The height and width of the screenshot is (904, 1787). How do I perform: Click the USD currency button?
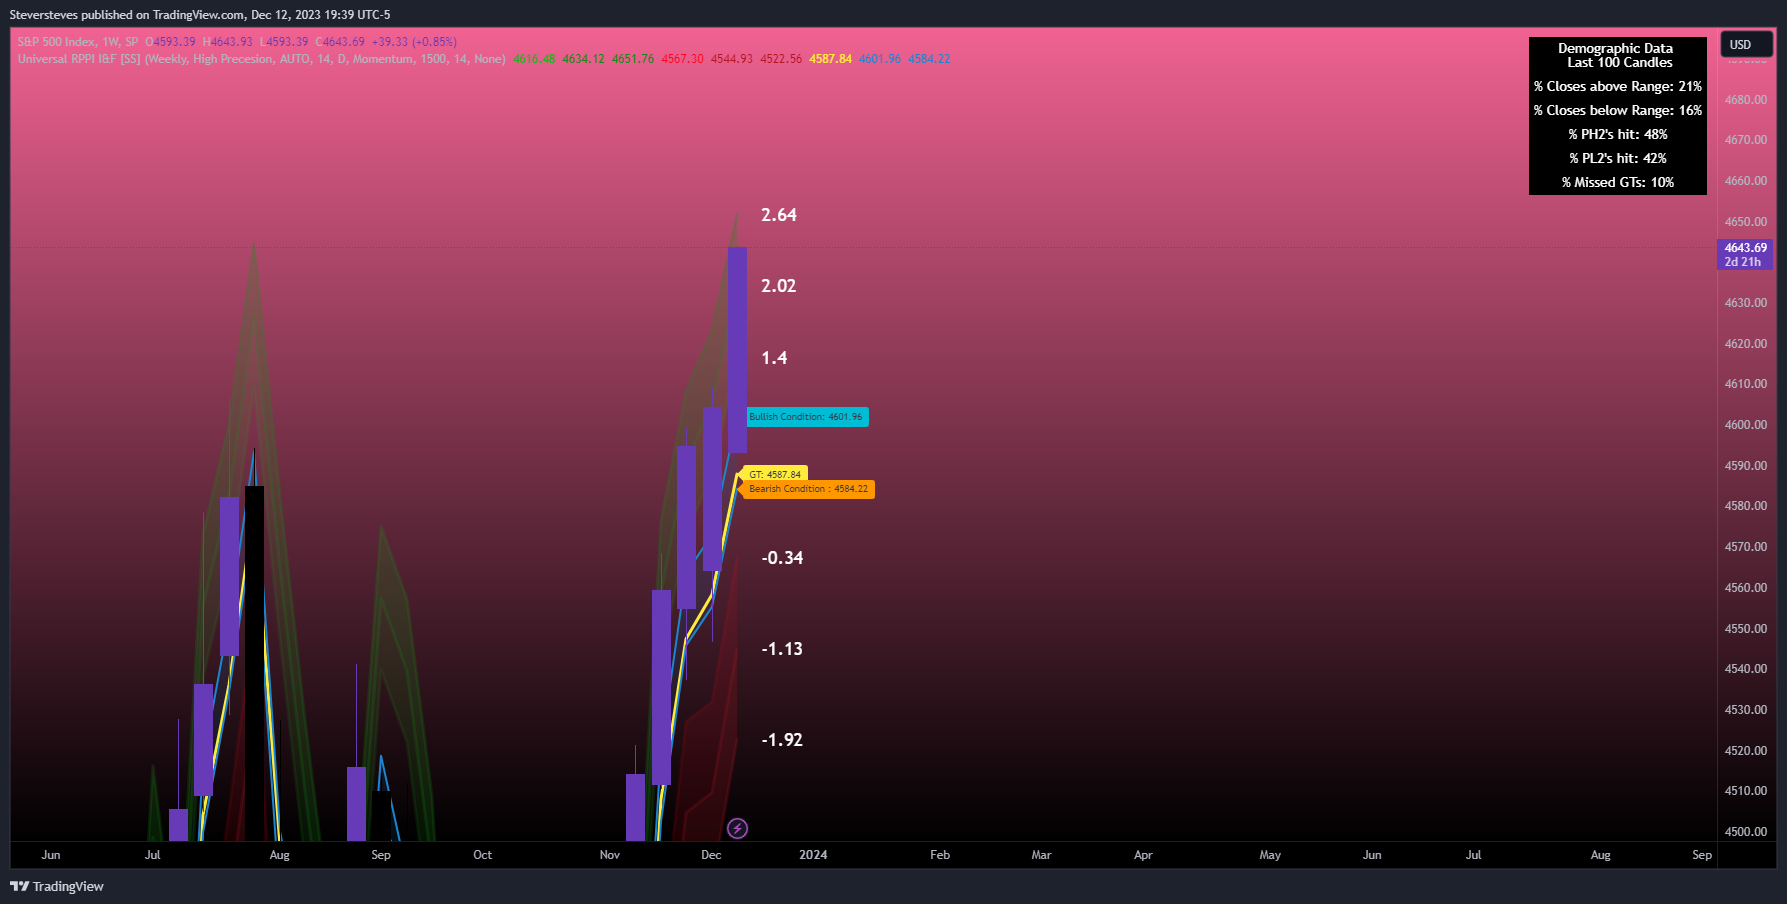point(1746,45)
